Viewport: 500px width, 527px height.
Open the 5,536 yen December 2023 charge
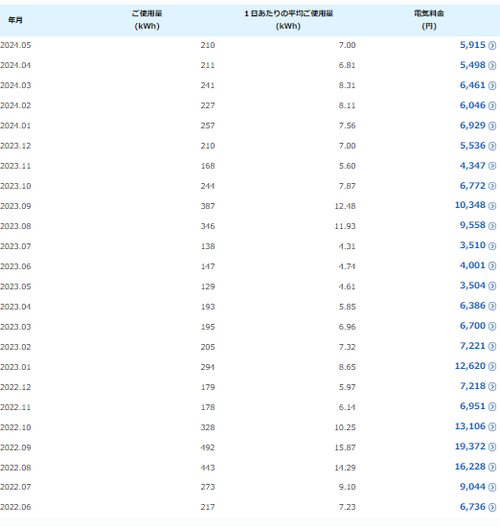(x=472, y=146)
